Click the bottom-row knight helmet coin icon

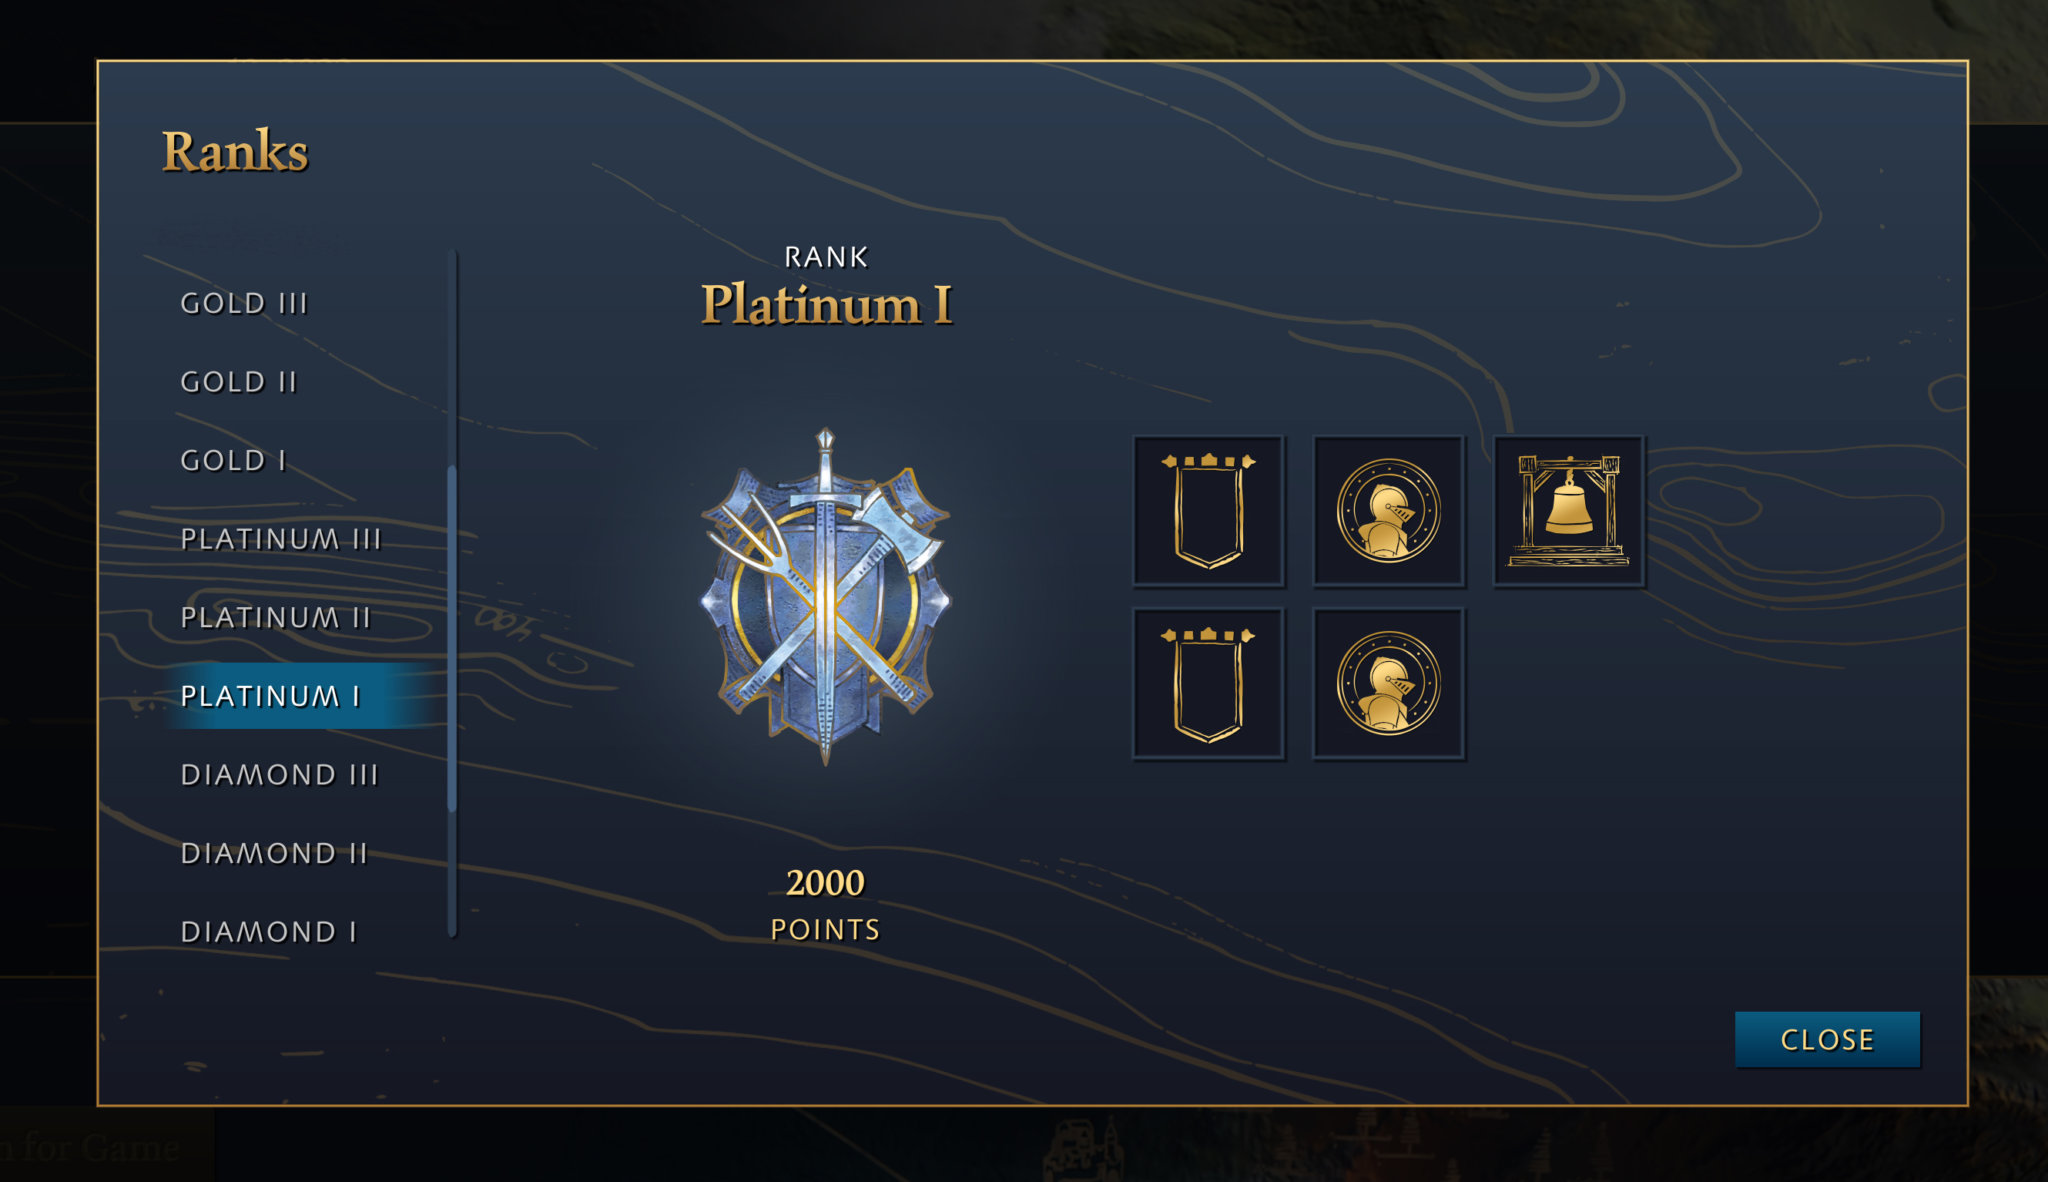tap(1388, 684)
